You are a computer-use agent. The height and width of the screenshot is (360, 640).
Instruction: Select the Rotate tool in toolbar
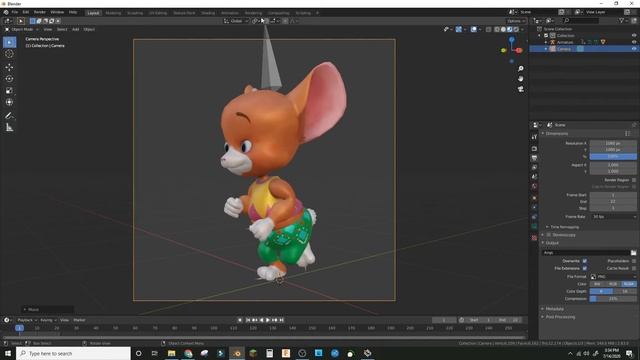(9, 79)
